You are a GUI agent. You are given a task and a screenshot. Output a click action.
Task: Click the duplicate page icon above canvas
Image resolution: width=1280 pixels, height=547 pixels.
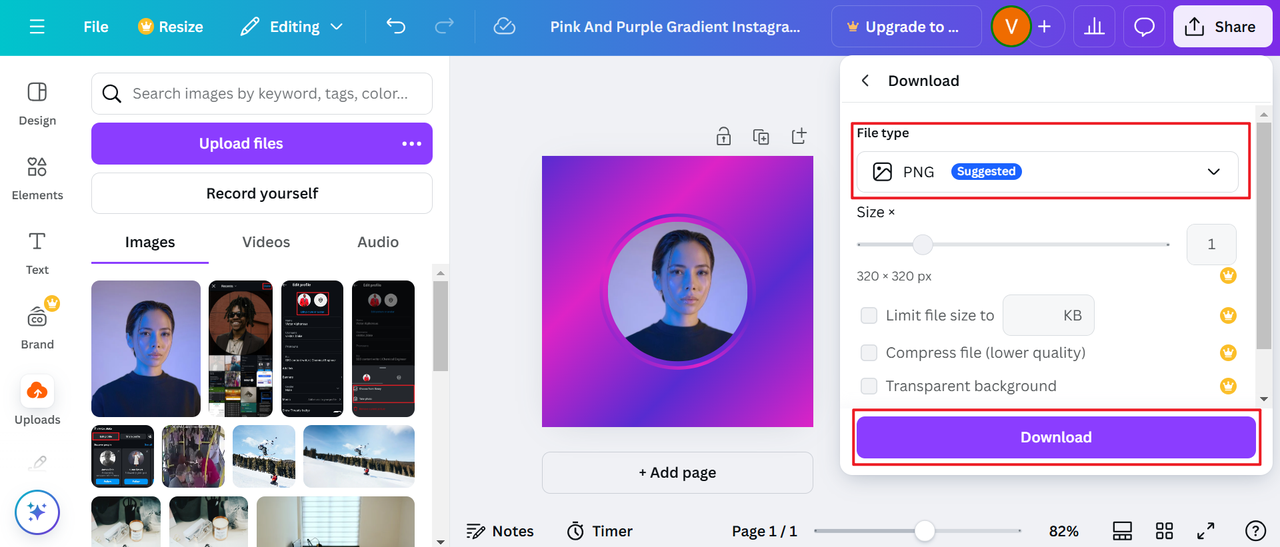point(761,137)
